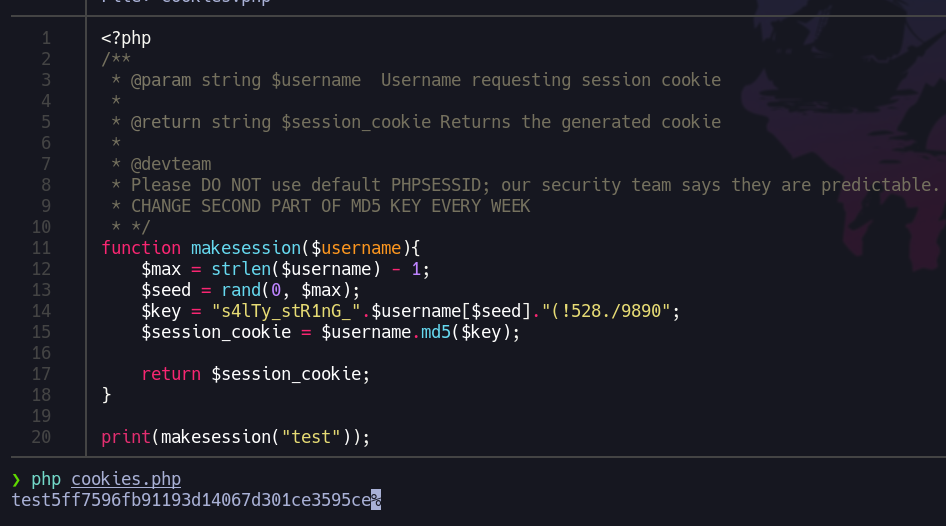Click the makesession function name definition

(x=246, y=248)
